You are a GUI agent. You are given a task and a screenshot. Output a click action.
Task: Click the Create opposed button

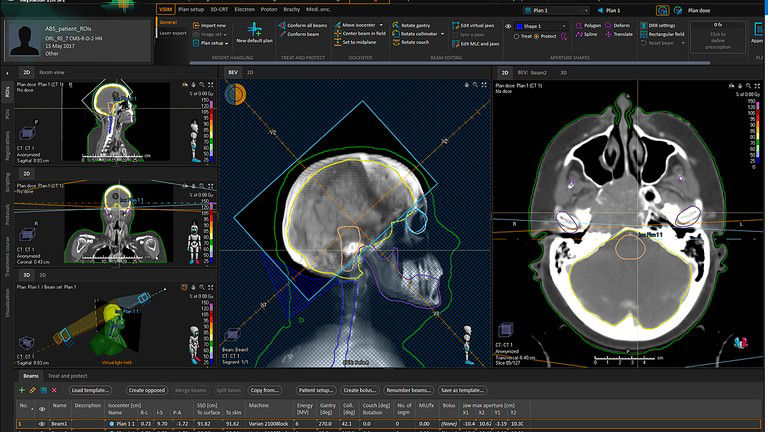[x=147, y=389]
